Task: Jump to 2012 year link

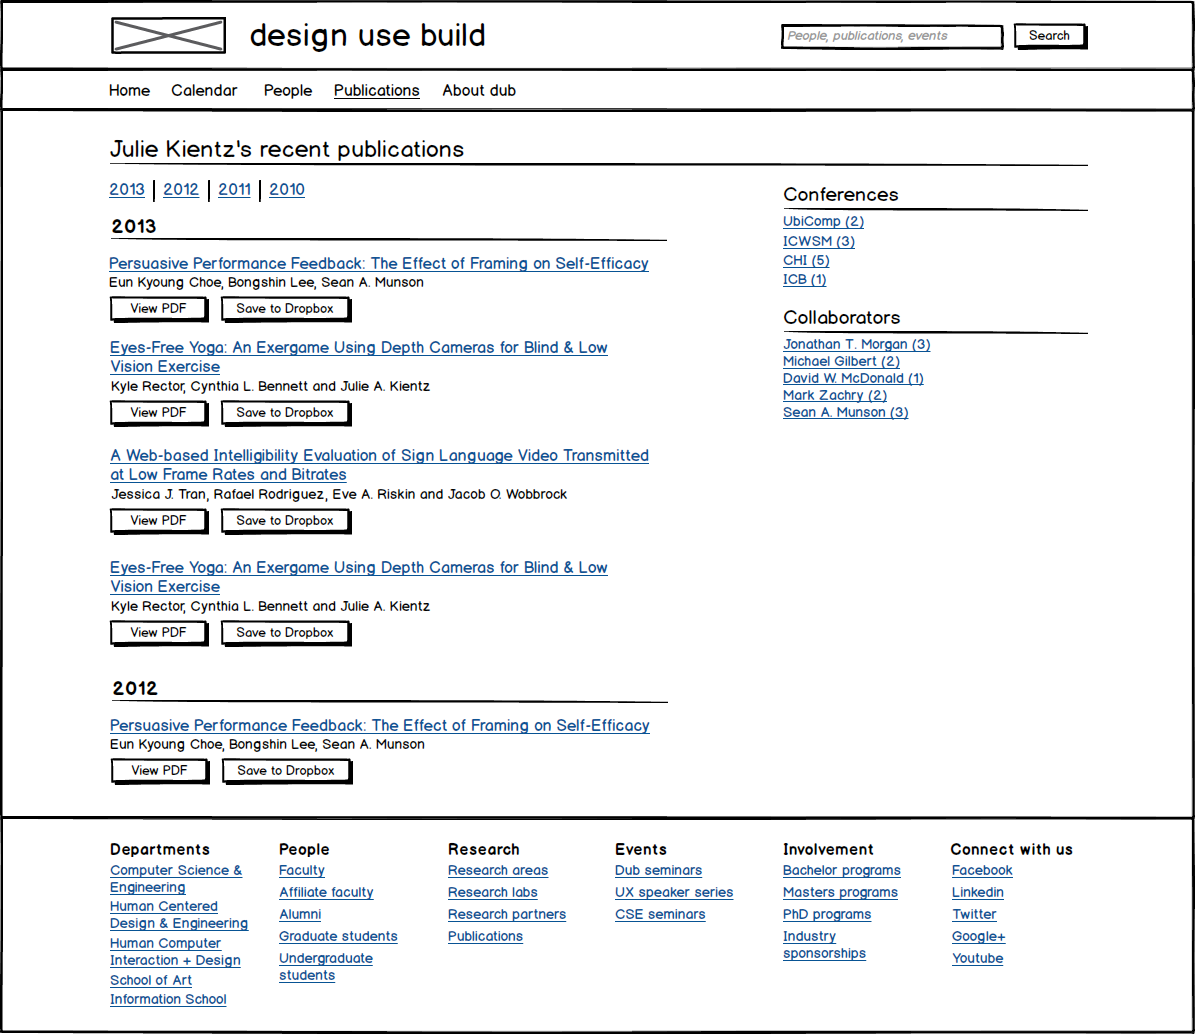Action: pos(181,190)
